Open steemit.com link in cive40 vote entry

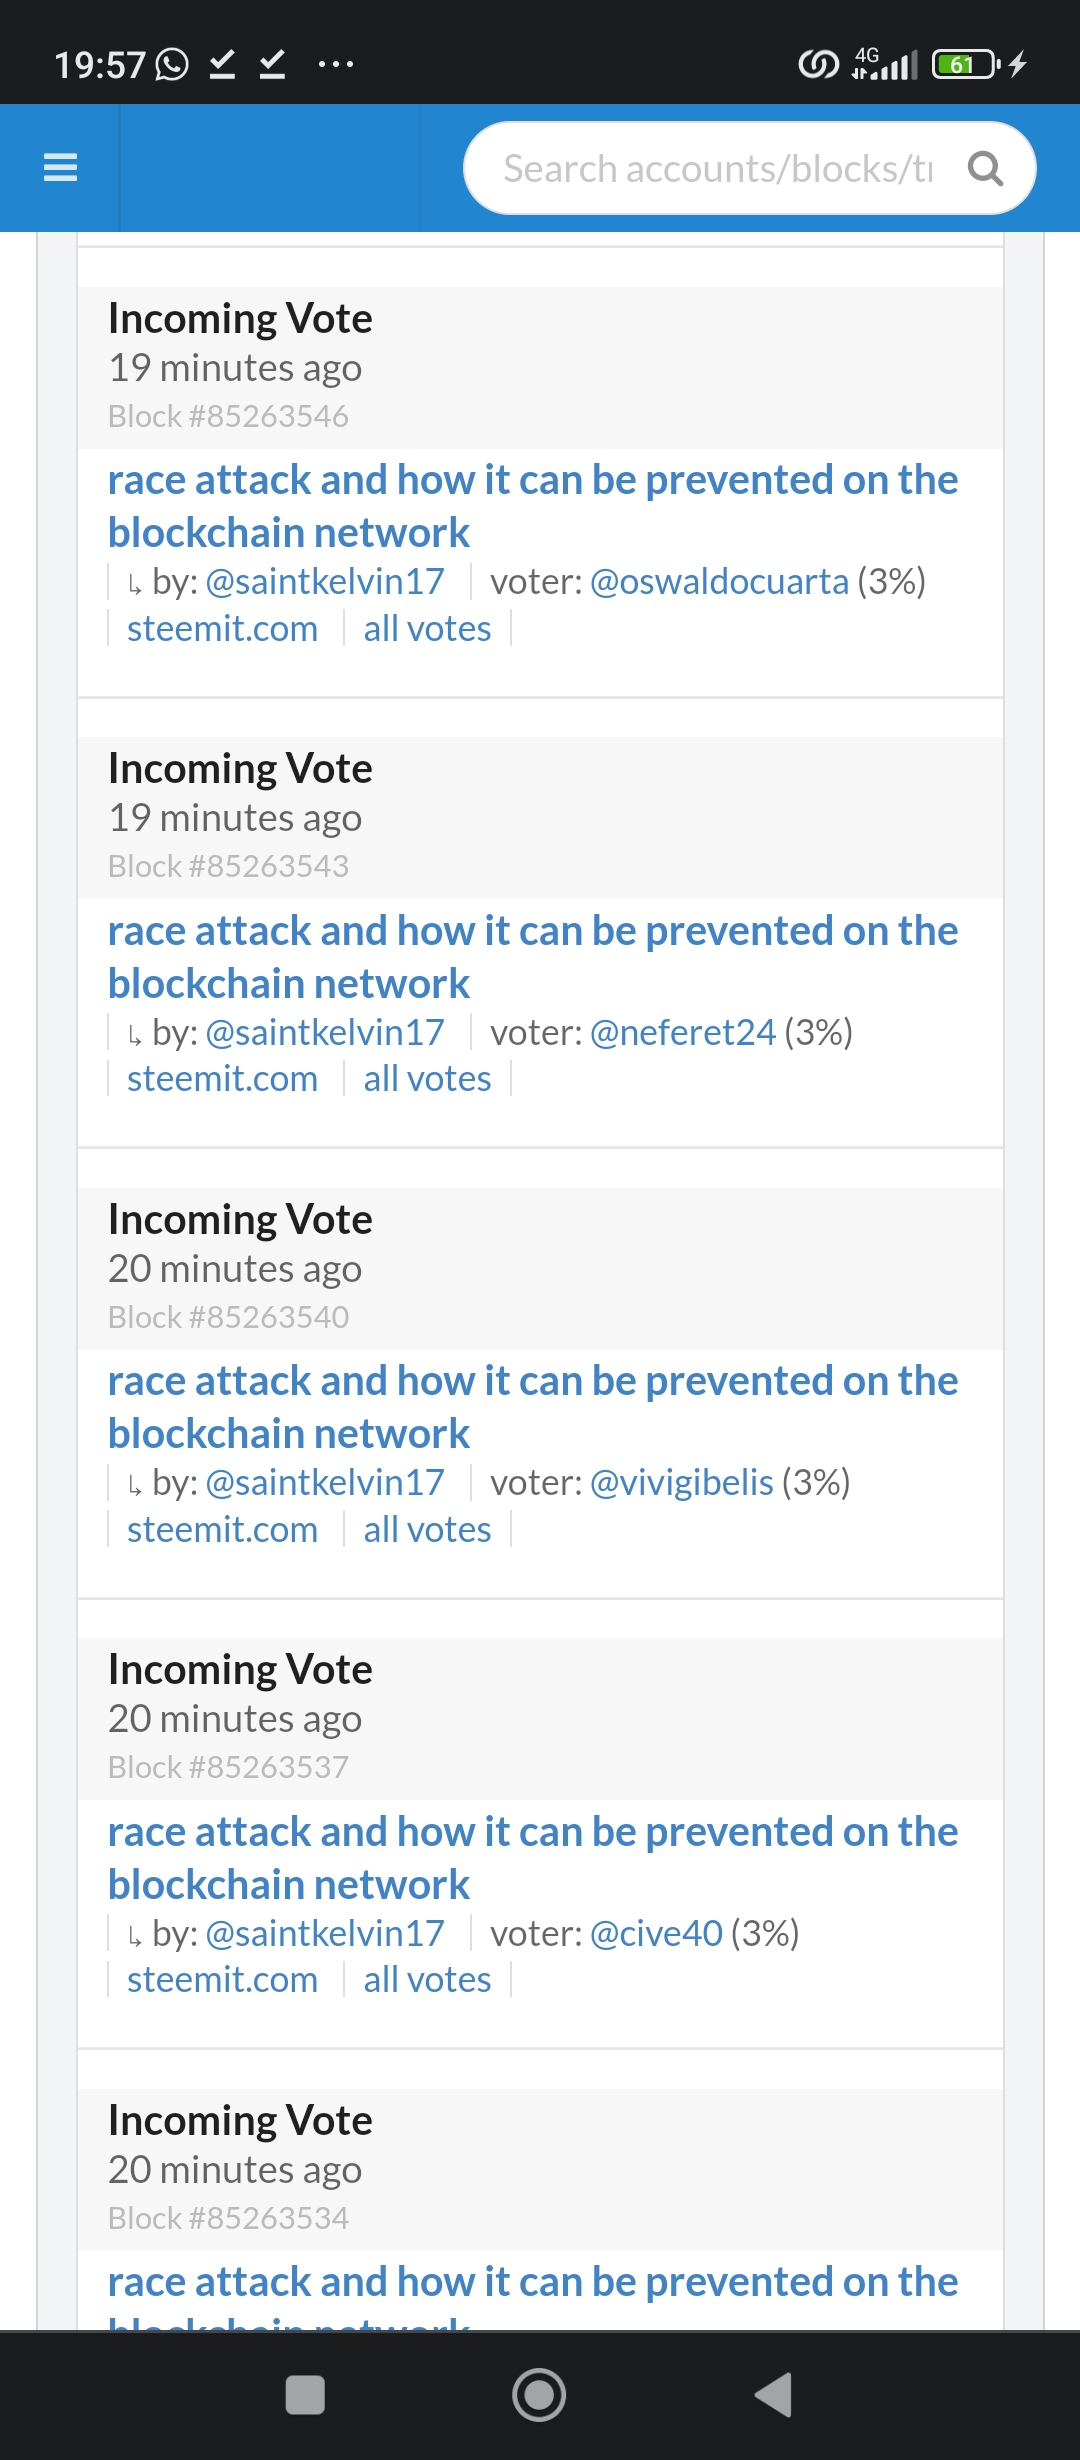[222, 1980]
